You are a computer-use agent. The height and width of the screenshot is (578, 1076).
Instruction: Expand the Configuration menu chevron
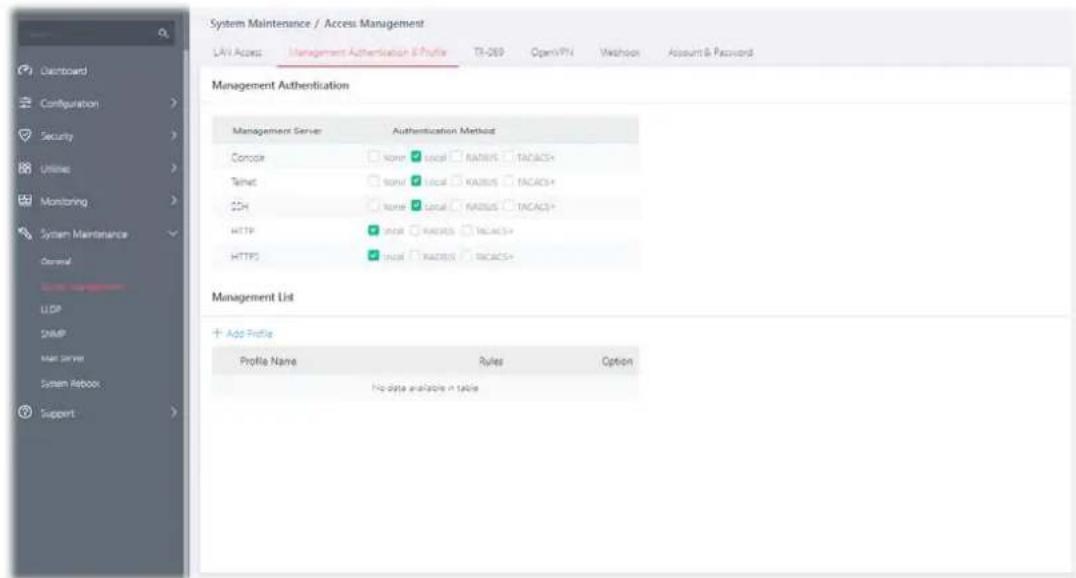[x=173, y=103]
